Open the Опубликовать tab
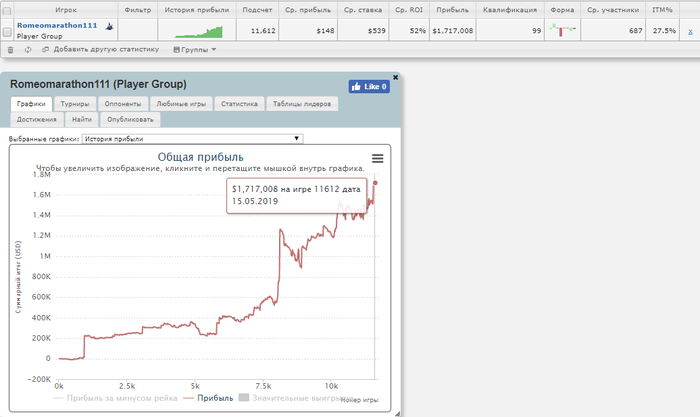The image size is (700, 417). pos(130,119)
